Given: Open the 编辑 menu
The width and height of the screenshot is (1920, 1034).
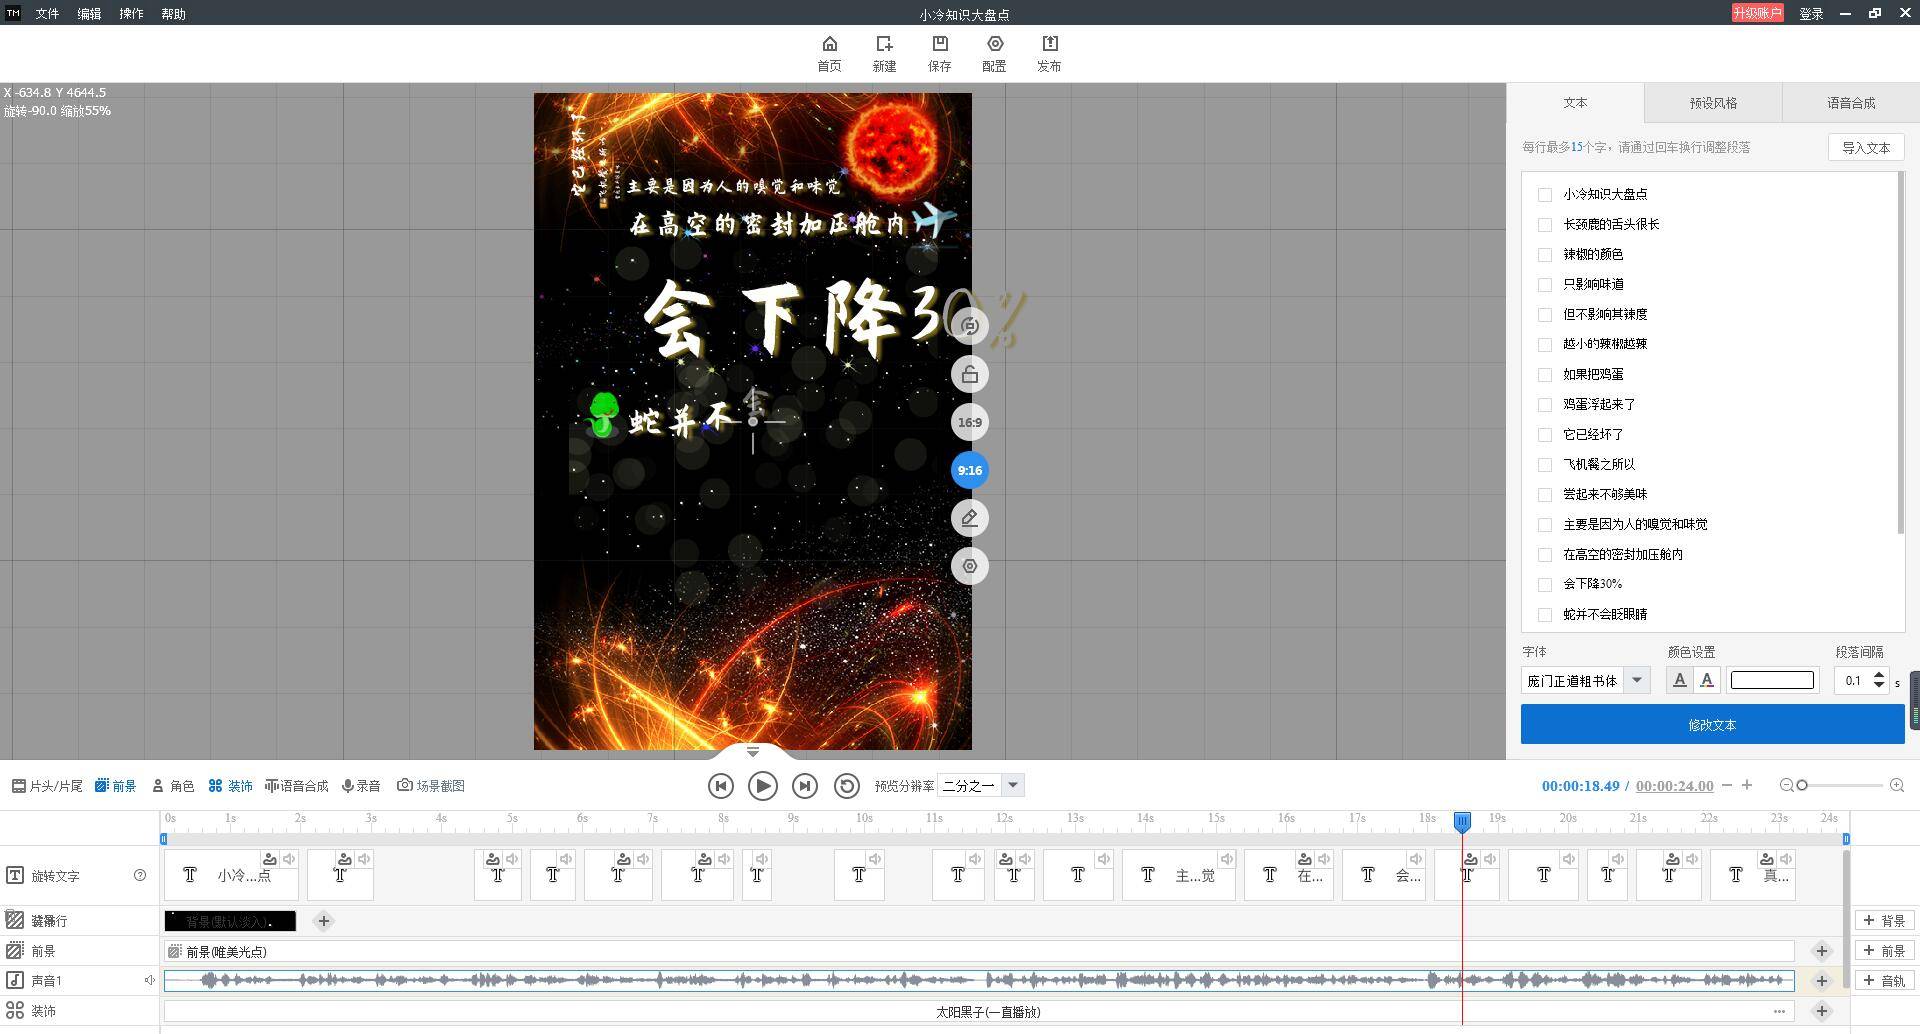Looking at the screenshot, I should pos(89,14).
